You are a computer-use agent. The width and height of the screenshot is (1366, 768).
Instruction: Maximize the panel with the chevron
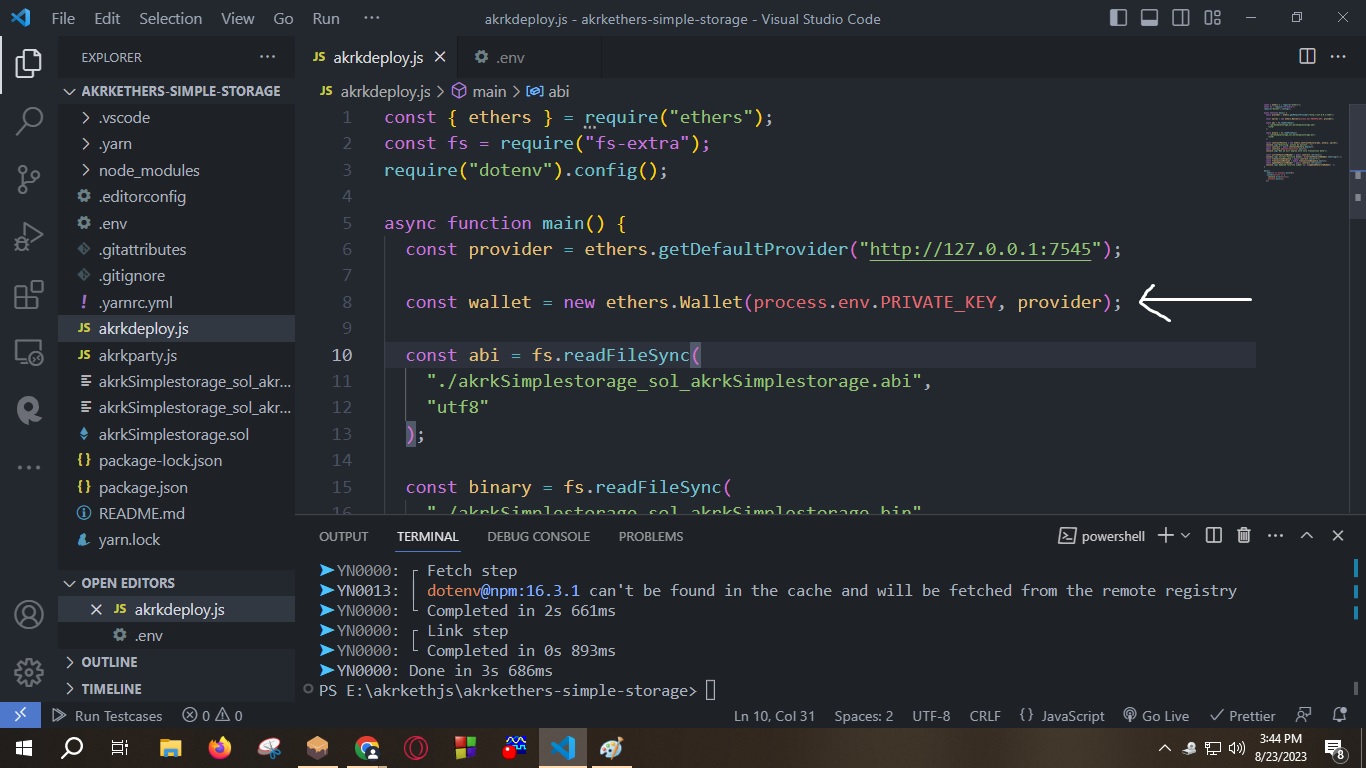click(x=1306, y=535)
